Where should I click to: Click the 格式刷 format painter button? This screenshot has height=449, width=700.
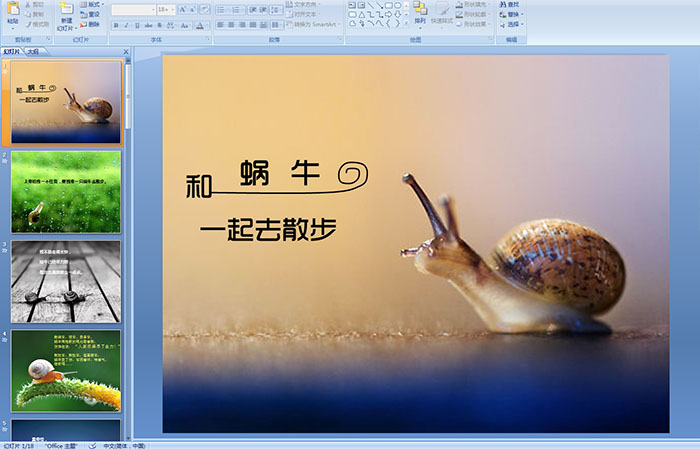pos(37,24)
